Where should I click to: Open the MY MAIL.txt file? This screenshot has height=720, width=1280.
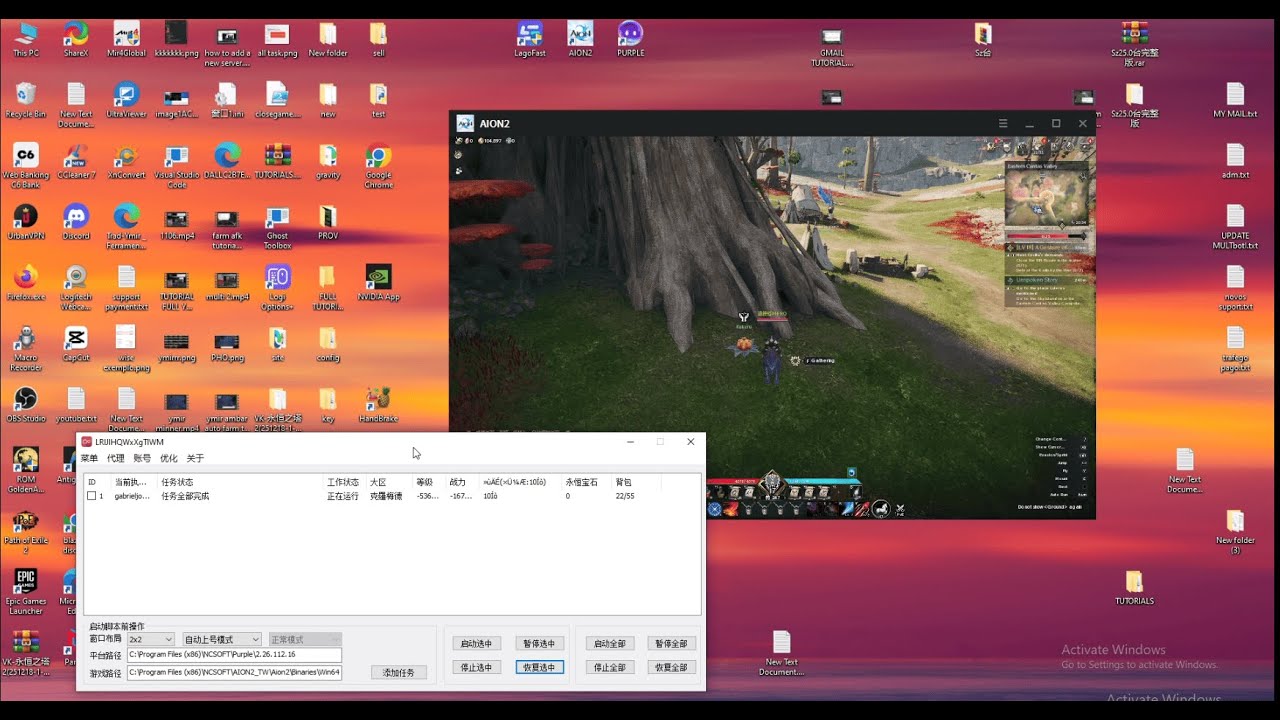pyautogui.click(x=1235, y=100)
